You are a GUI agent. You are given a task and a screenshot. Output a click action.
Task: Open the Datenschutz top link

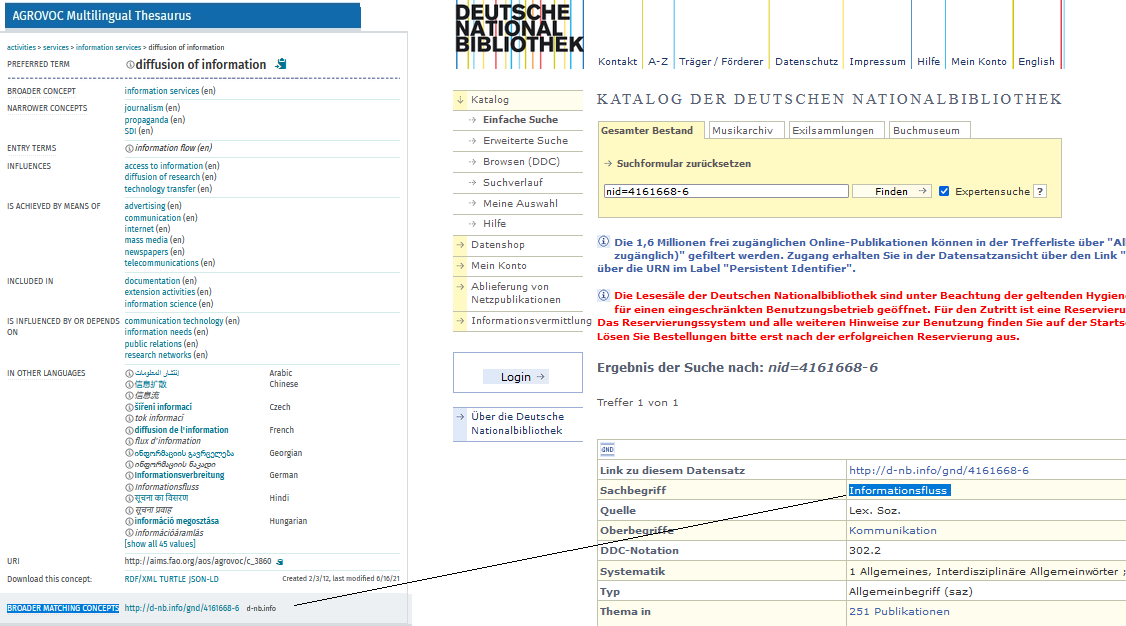coord(806,62)
